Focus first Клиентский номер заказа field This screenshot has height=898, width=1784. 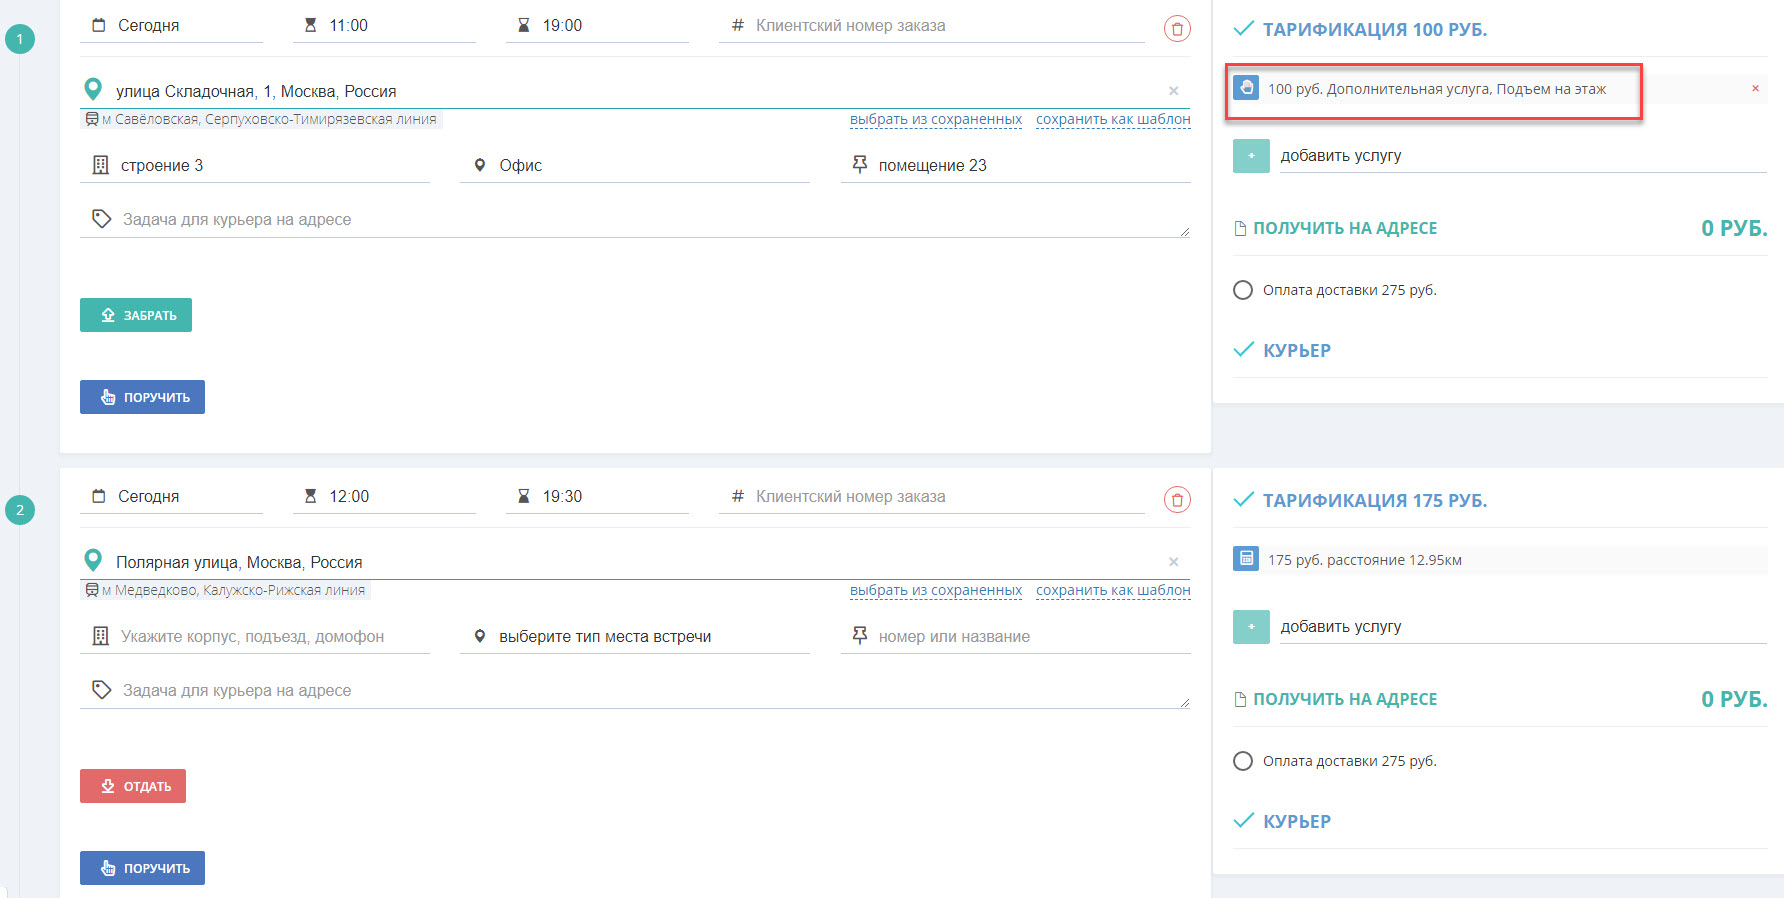pyautogui.click(x=932, y=25)
